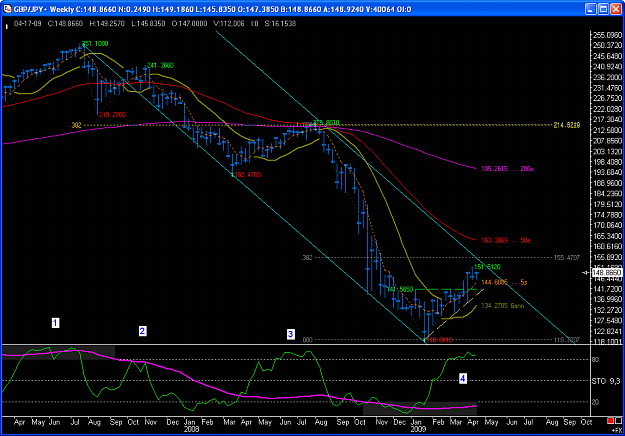Click the 118.8410 bottom low label
625x436 pixels.
point(440,340)
